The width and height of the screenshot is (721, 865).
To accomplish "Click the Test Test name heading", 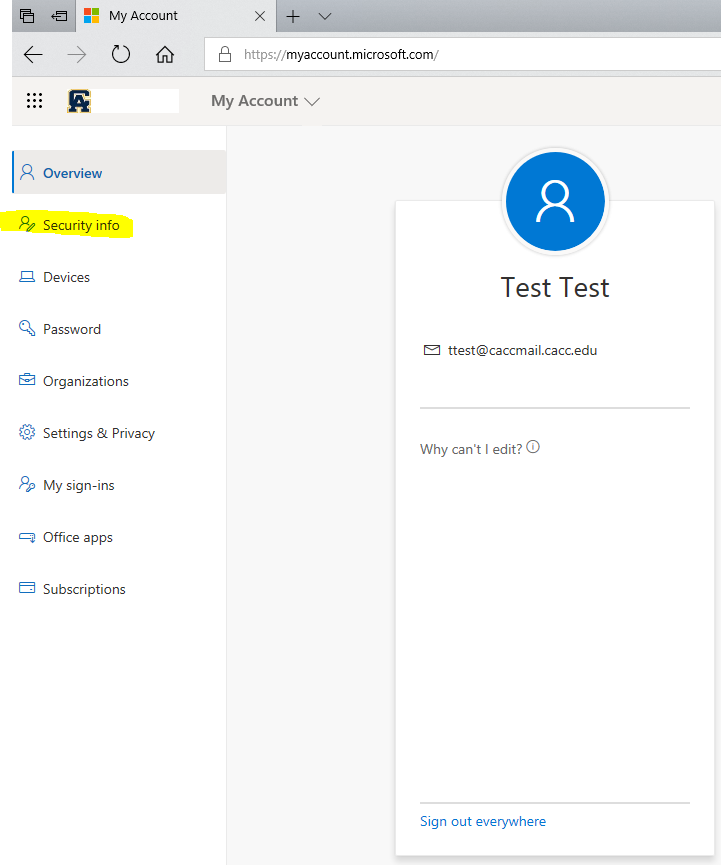I will [555, 287].
